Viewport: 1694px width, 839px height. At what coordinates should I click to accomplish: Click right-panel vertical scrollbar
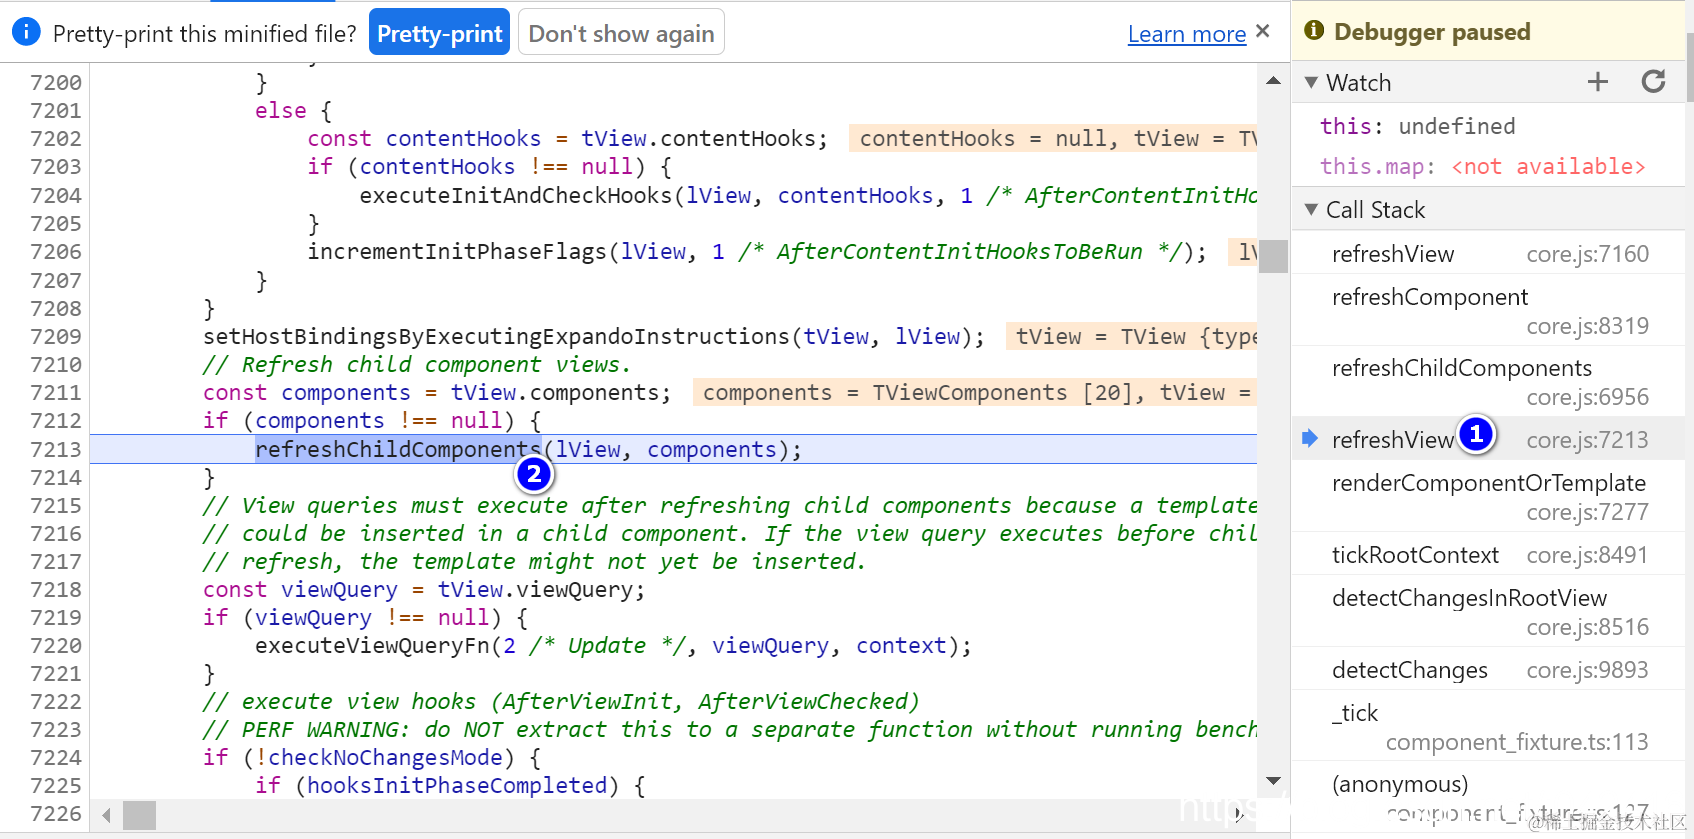click(1690, 66)
